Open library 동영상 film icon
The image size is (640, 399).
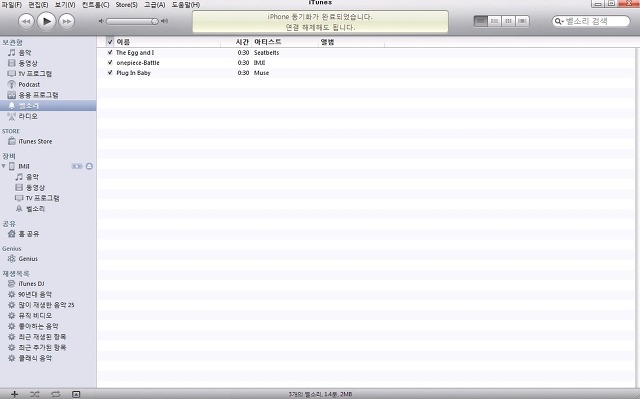tap(12, 63)
